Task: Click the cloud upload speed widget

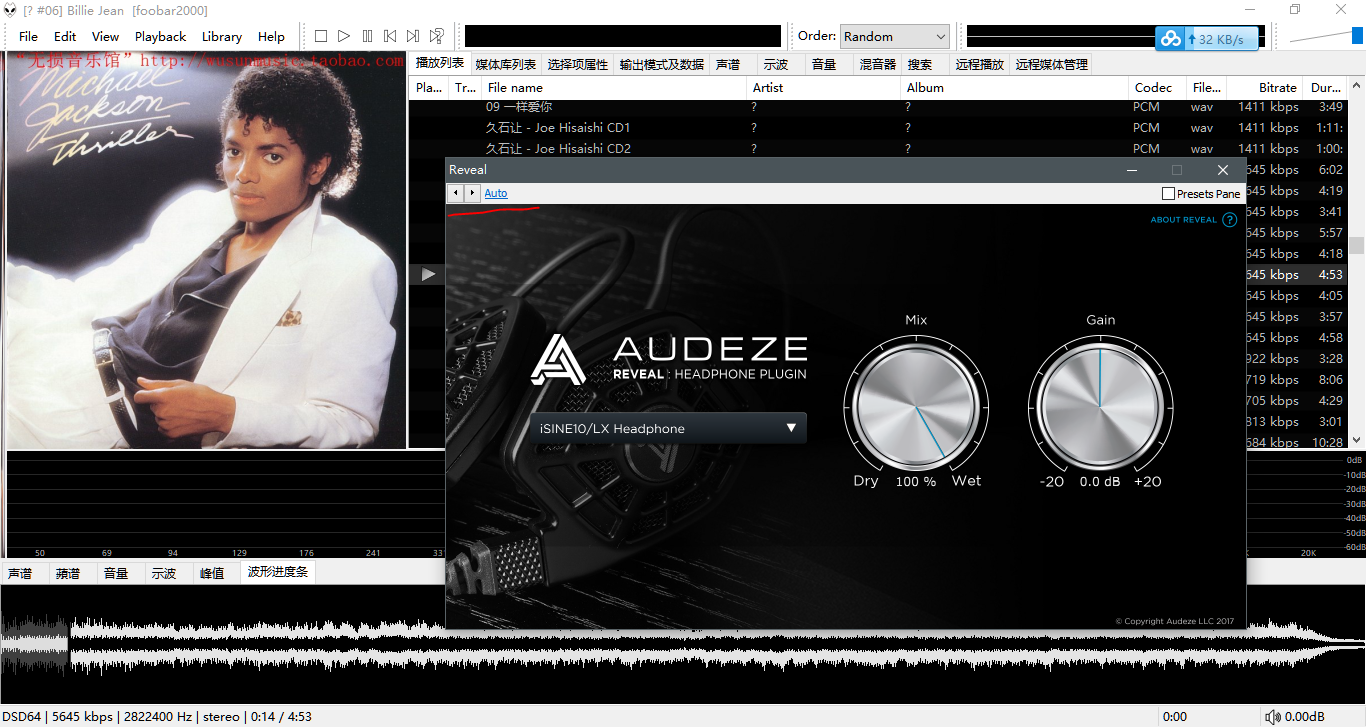Action: (1208, 39)
